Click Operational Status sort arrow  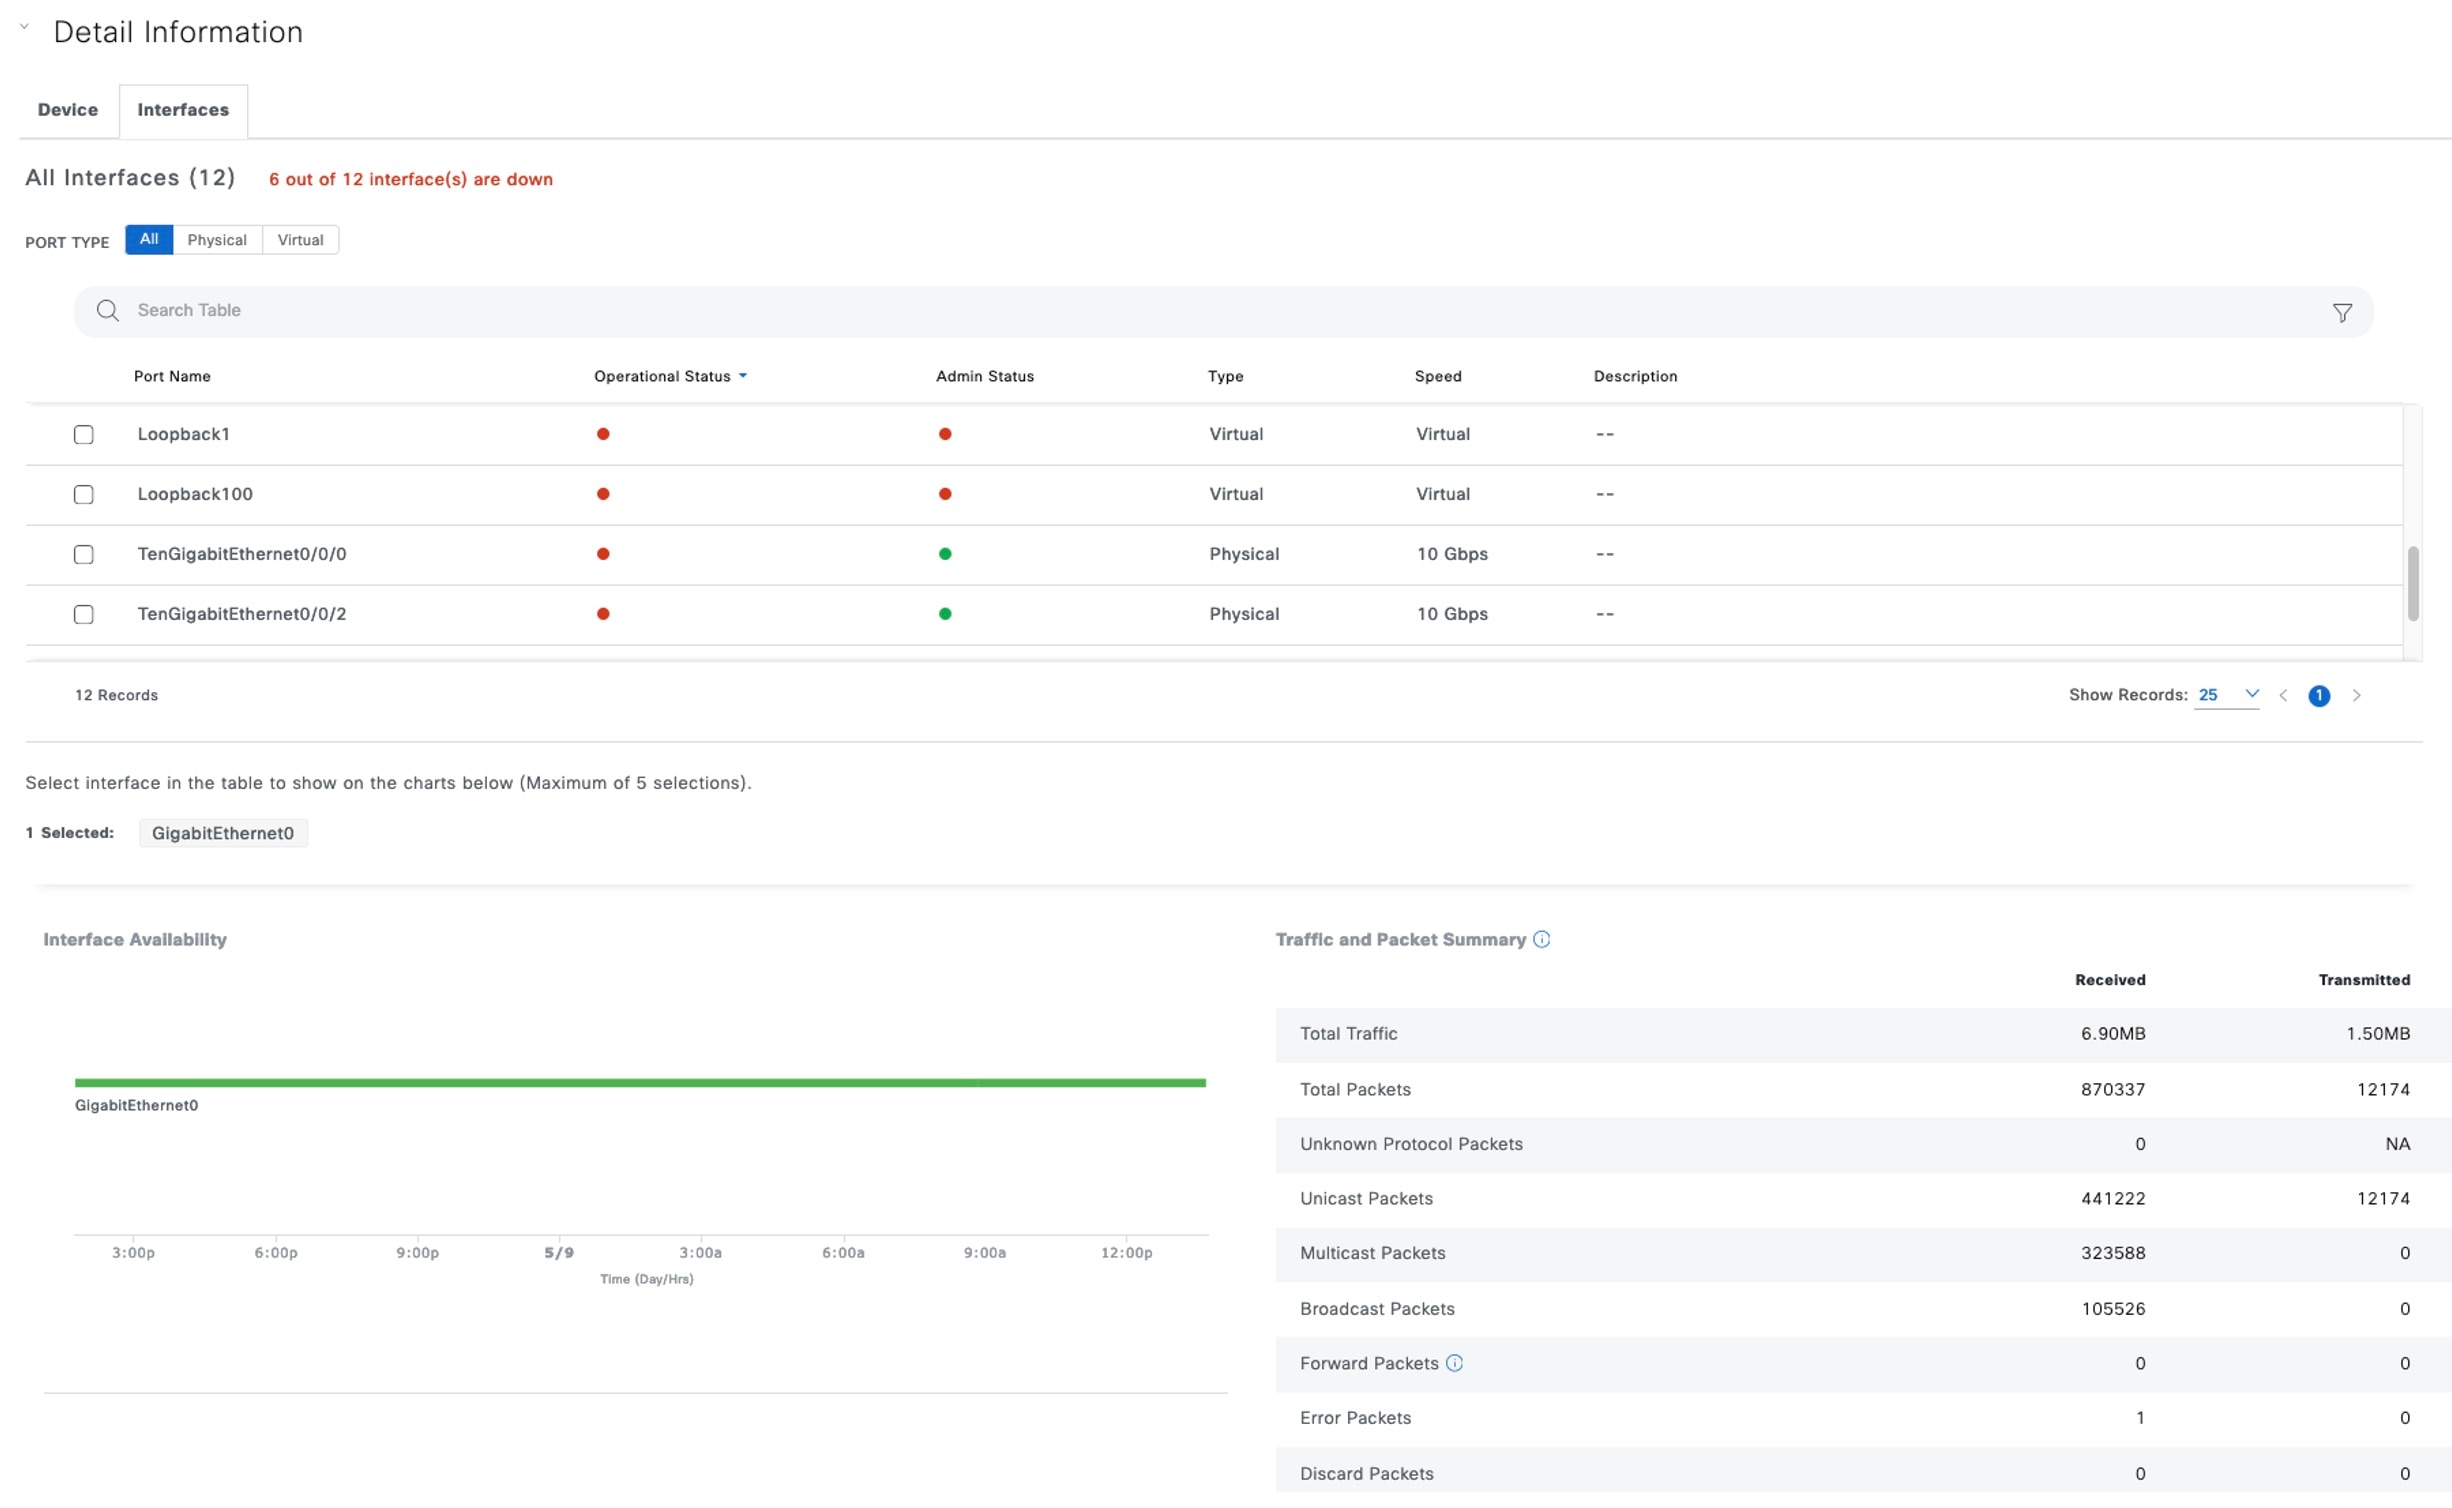[743, 377]
